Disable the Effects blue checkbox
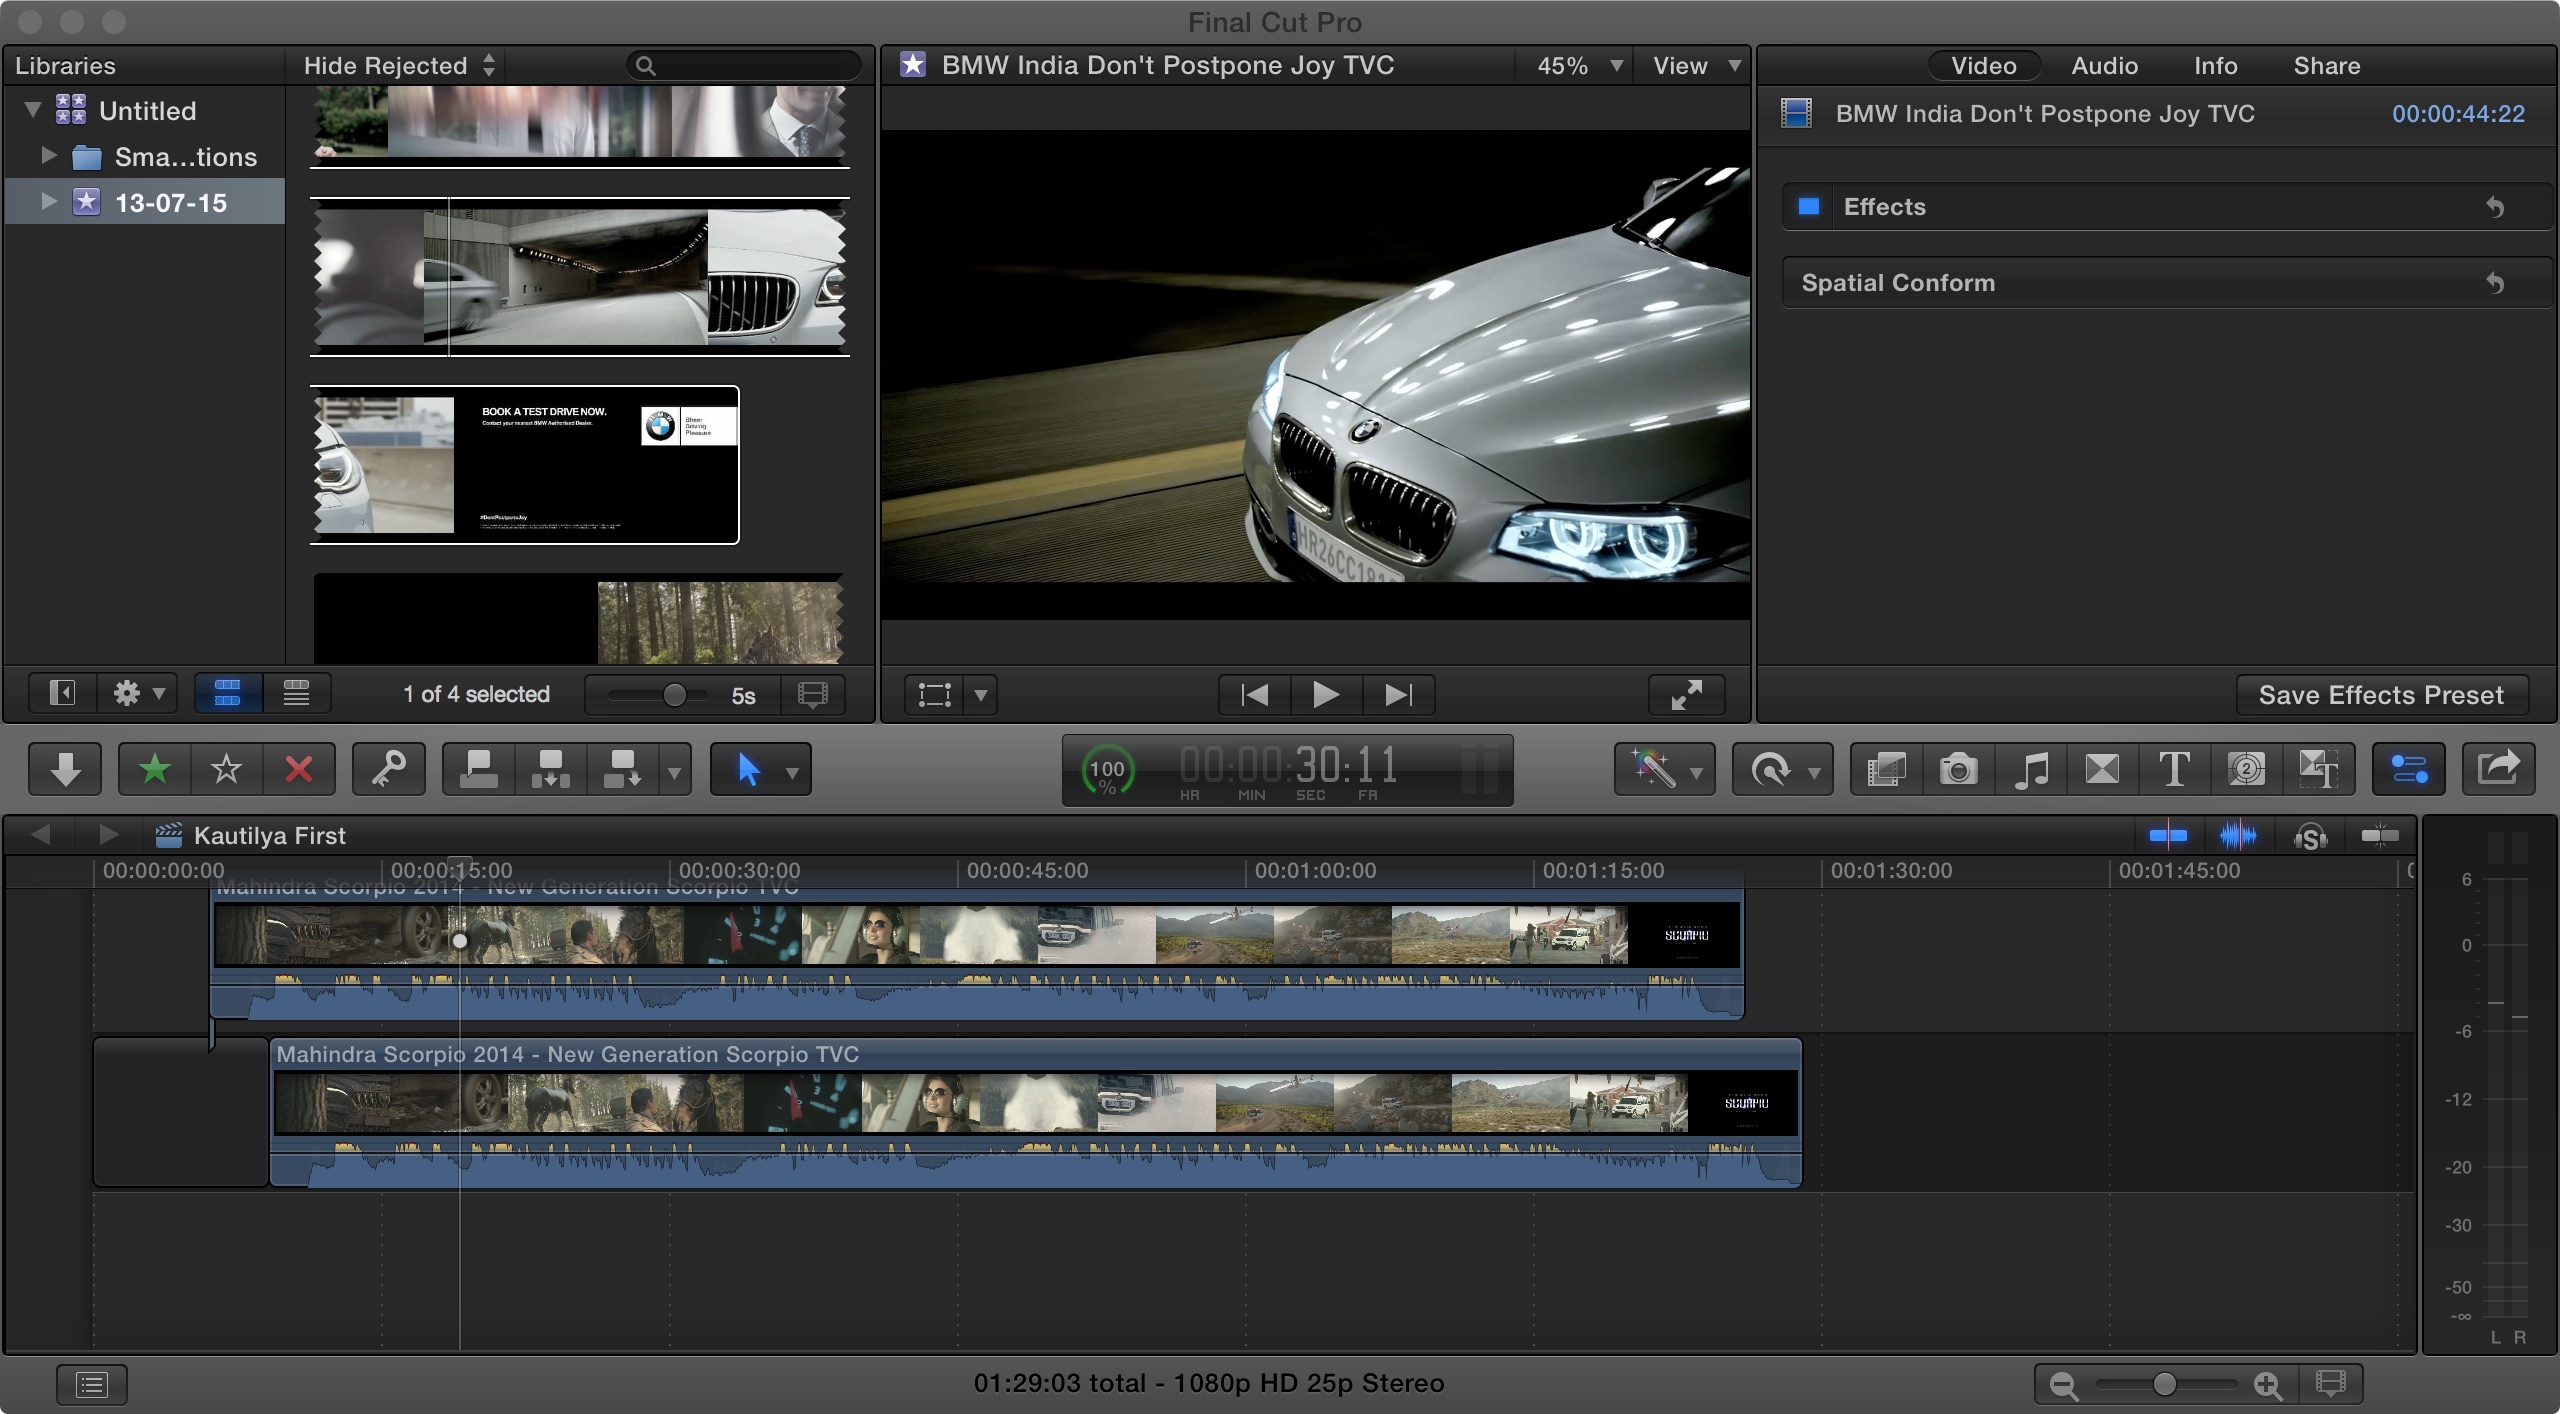The width and height of the screenshot is (2560, 1414). (x=1808, y=206)
